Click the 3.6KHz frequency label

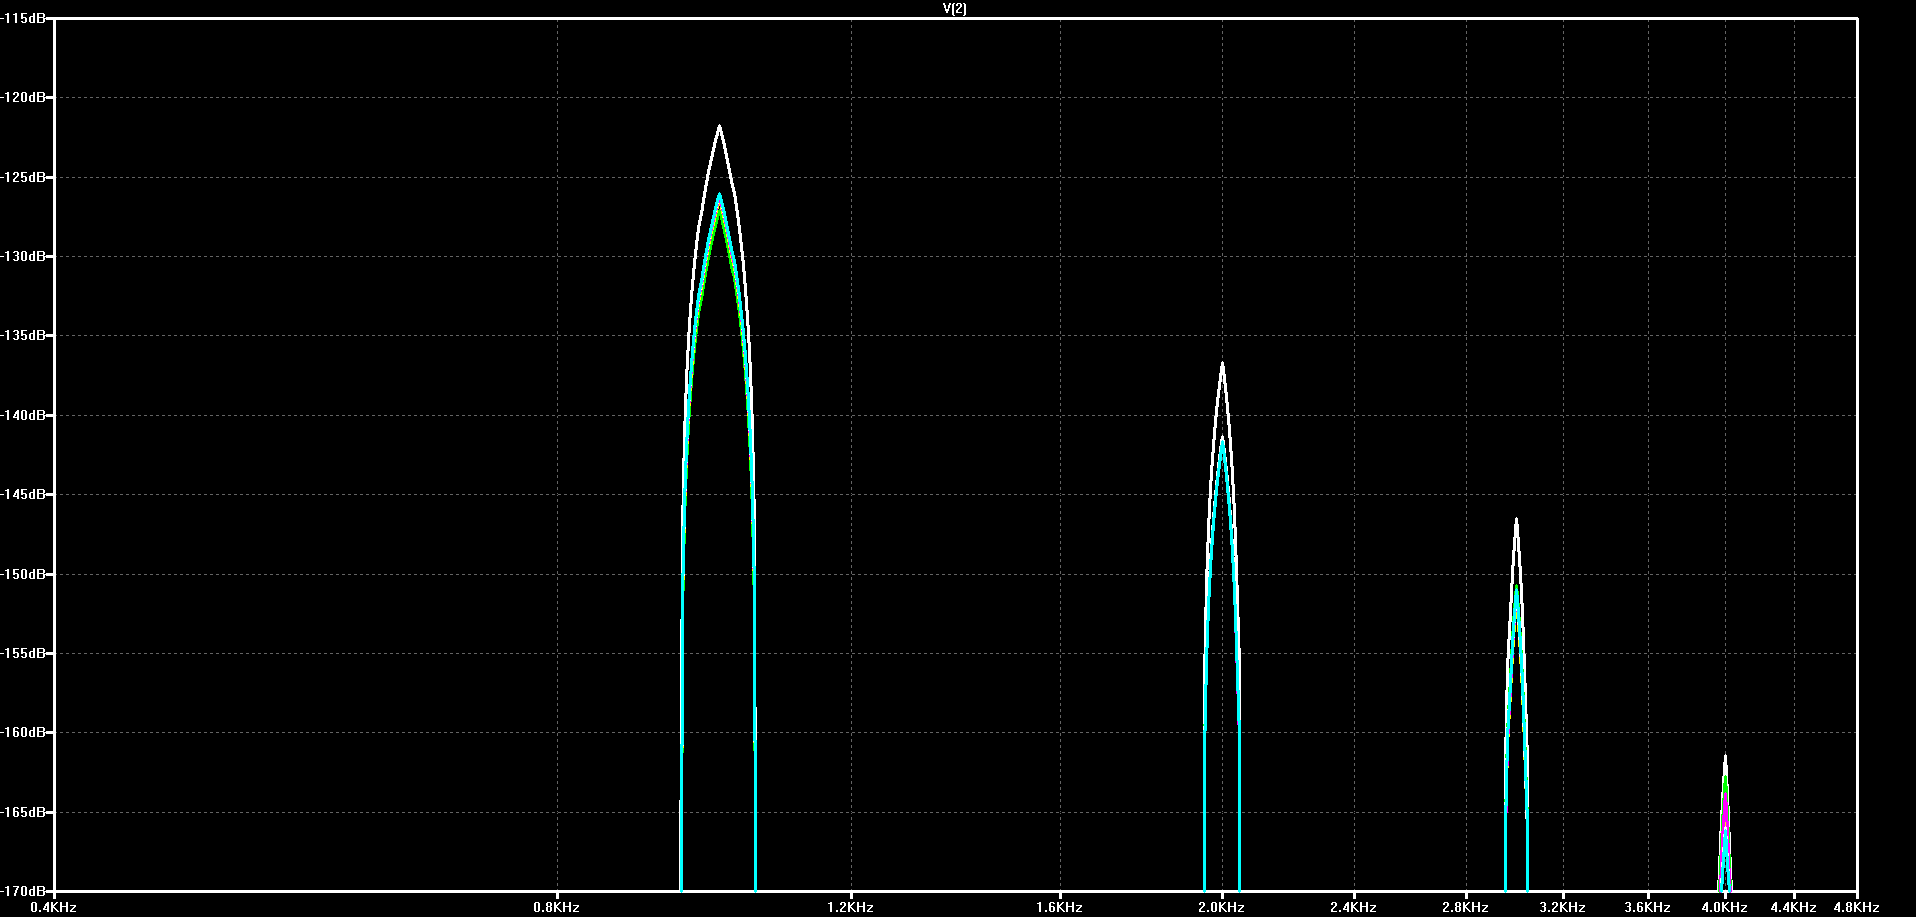click(1648, 908)
